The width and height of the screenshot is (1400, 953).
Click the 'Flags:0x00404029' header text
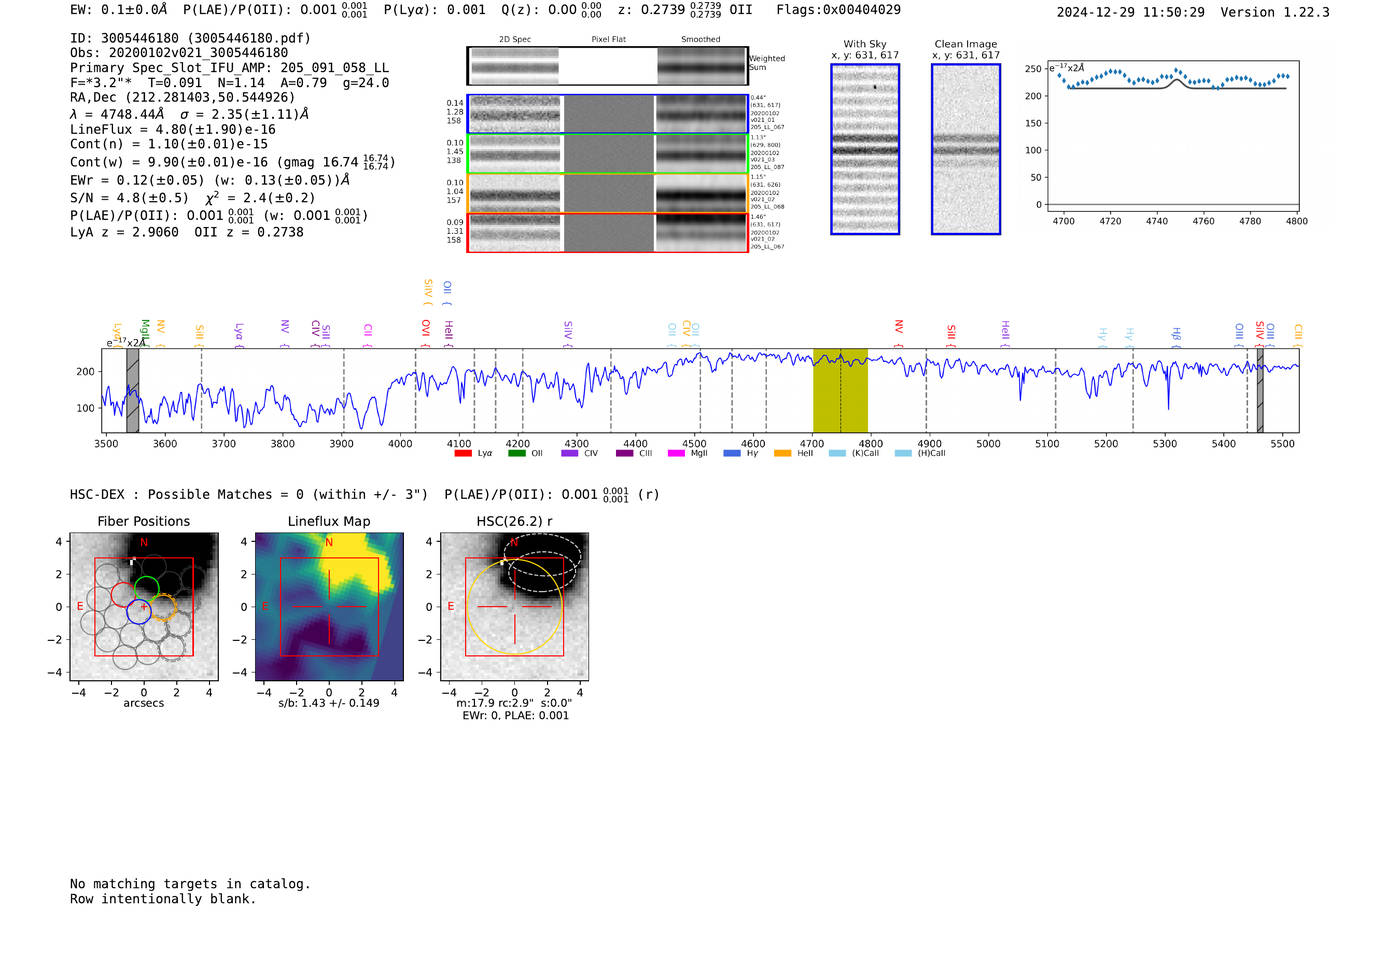point(838,9)
